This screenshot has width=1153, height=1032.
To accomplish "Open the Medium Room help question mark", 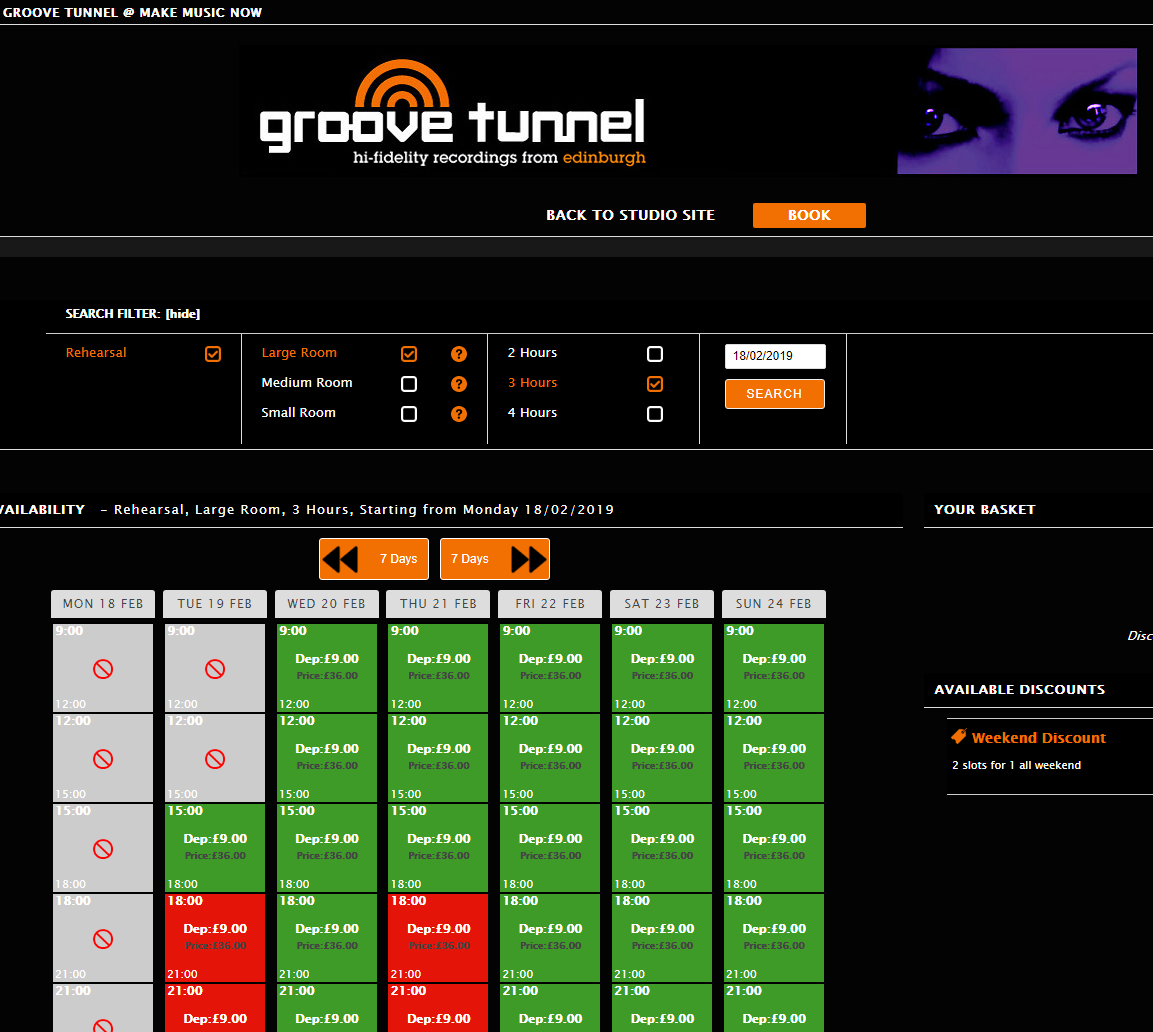I will pyautogui.click(x=458, y=383).
